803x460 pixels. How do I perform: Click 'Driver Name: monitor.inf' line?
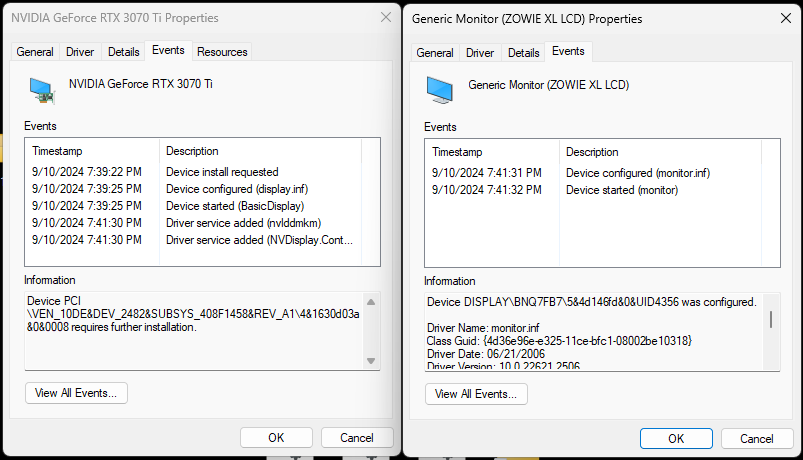[483, 328]
